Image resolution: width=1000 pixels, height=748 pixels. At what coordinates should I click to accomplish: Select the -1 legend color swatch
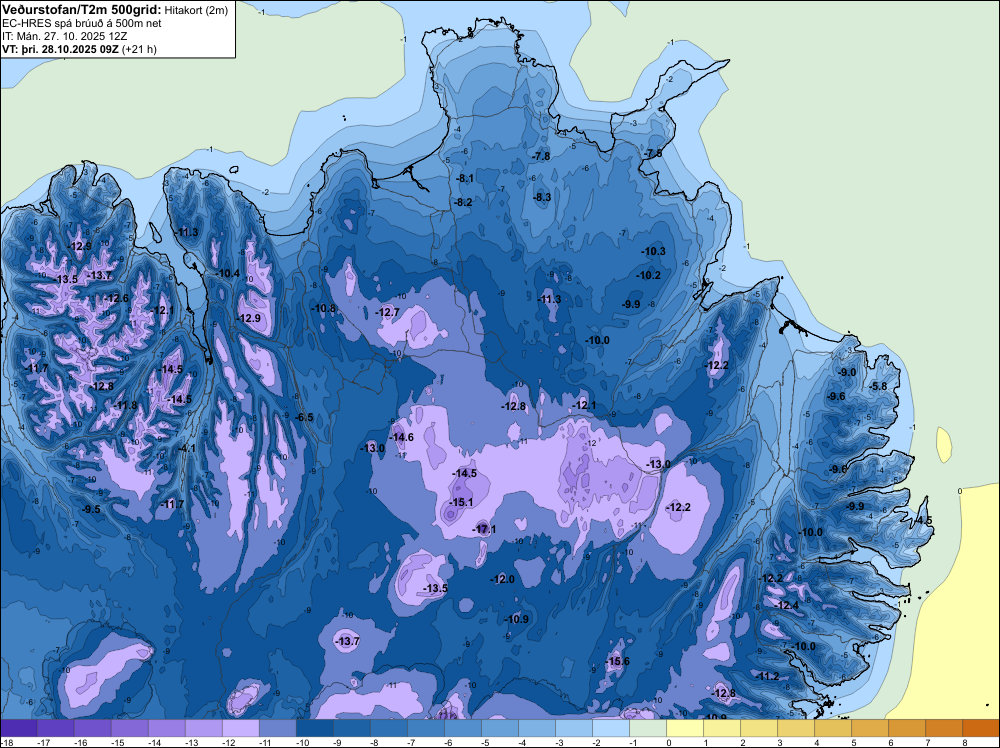(647, 729)
